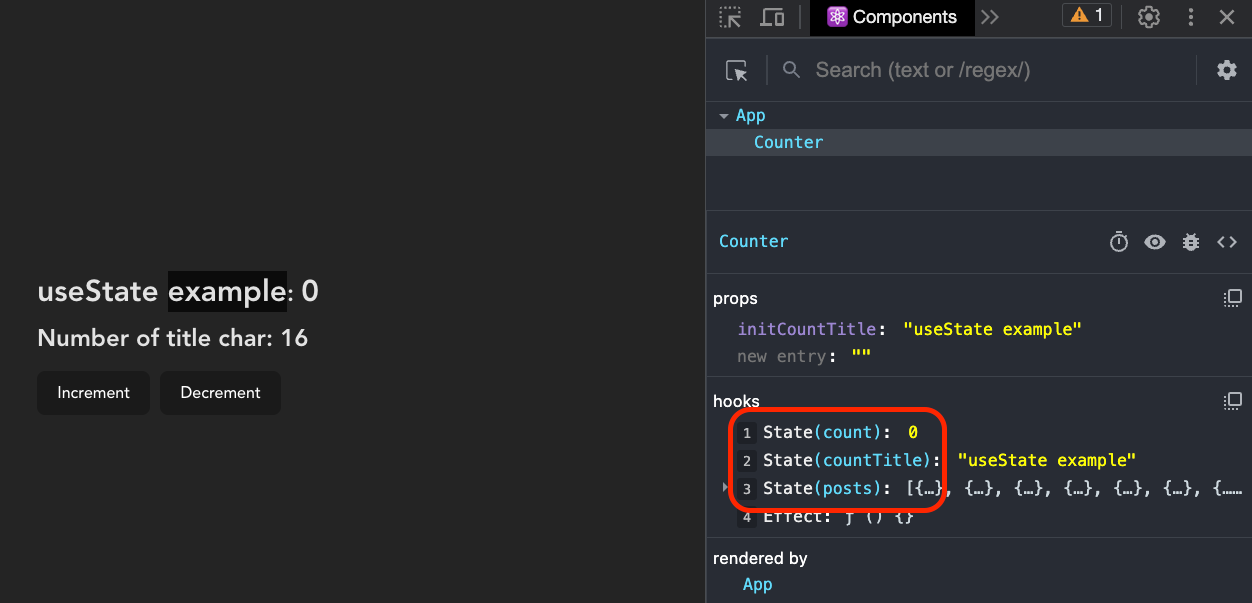The width and height of the screenshot is (1252, 603).
Task: Expand the posts state array
Action: pyautogui.click(x=724, y=487)
